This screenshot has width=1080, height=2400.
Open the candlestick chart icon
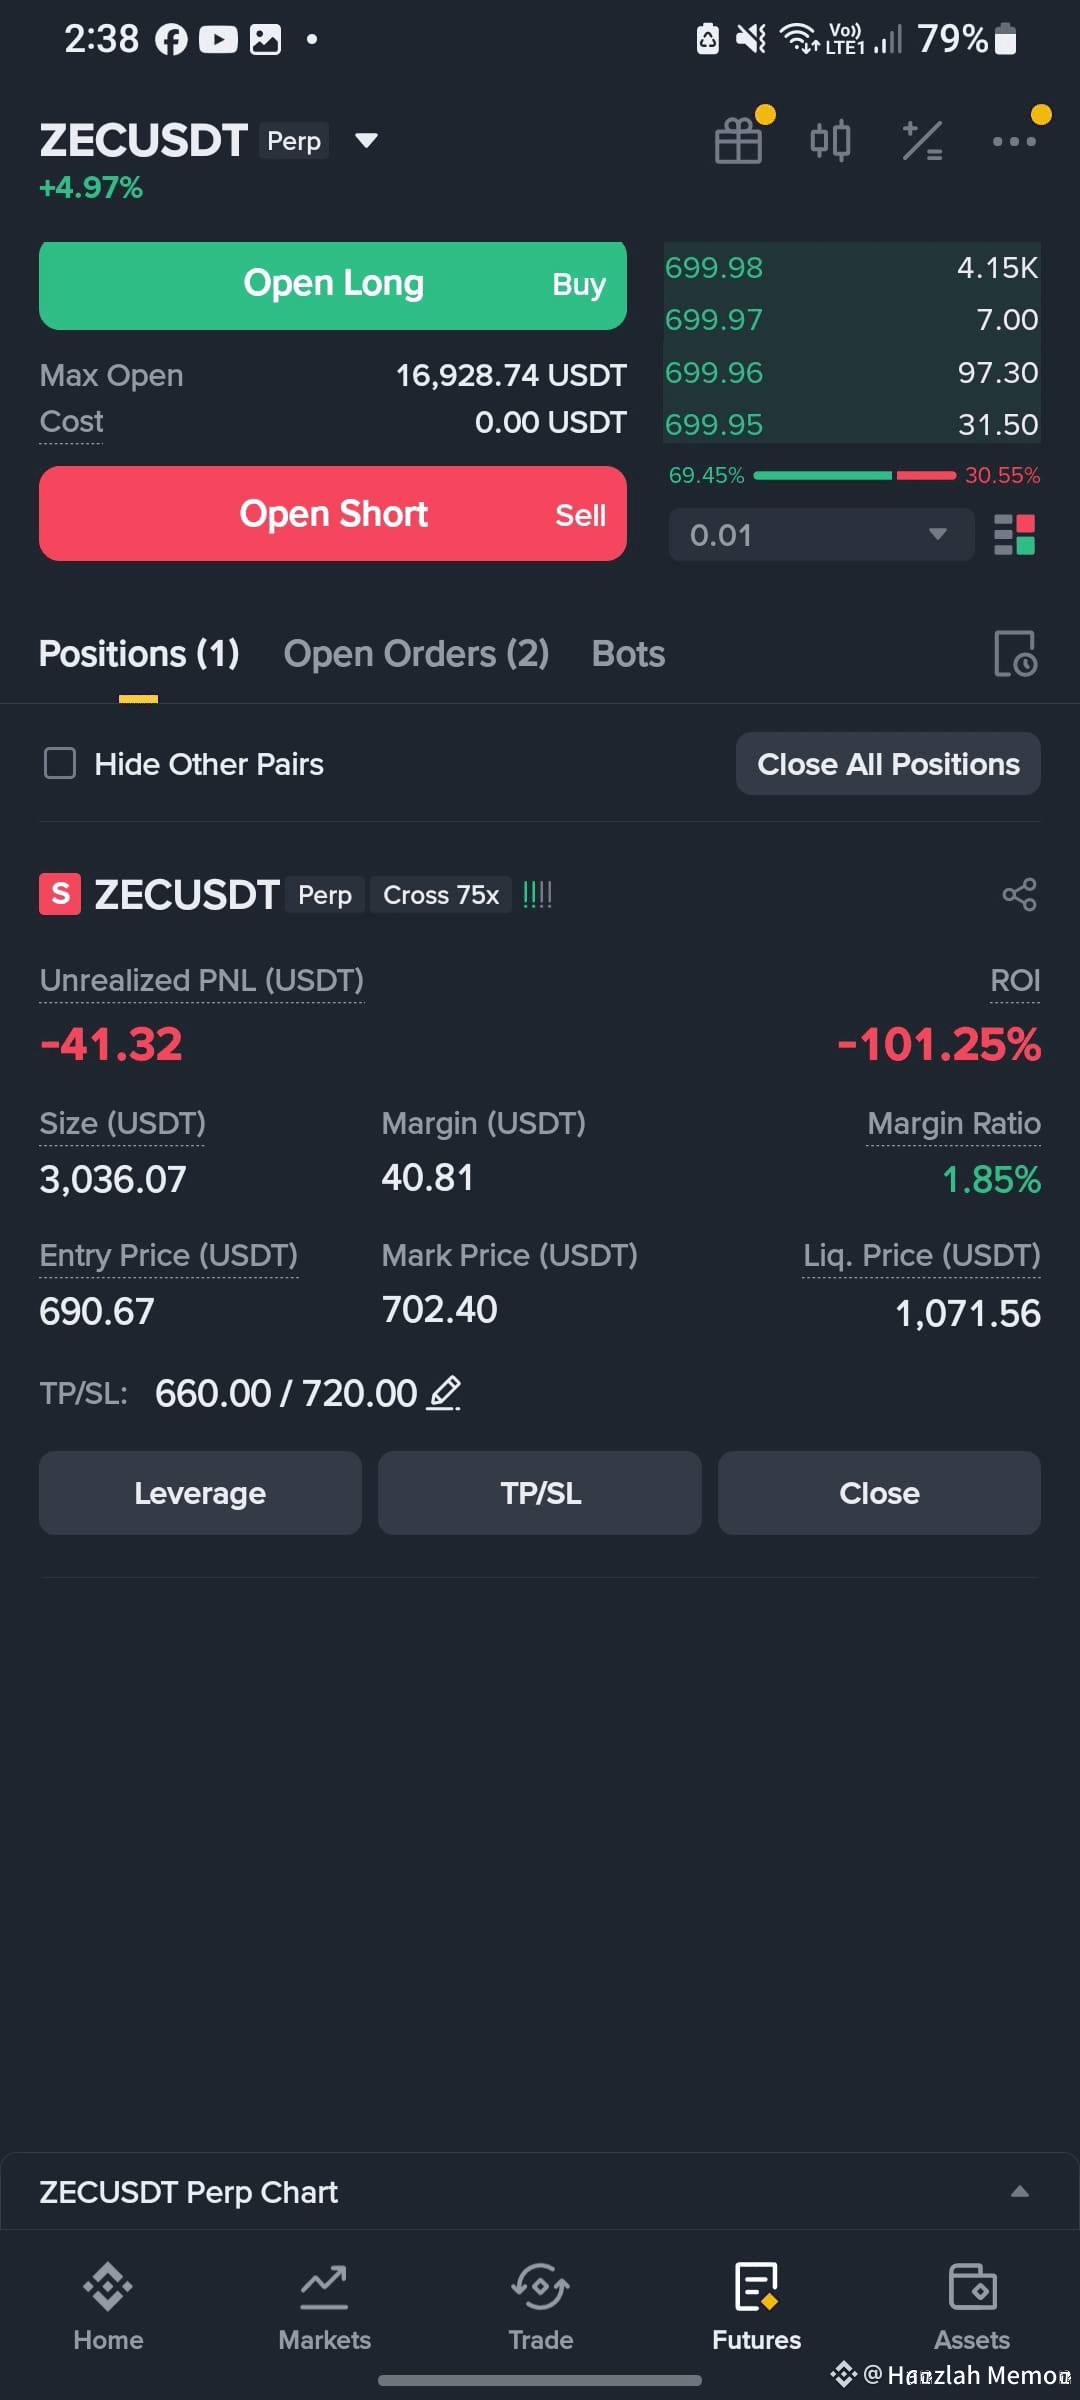click(830, 140)
